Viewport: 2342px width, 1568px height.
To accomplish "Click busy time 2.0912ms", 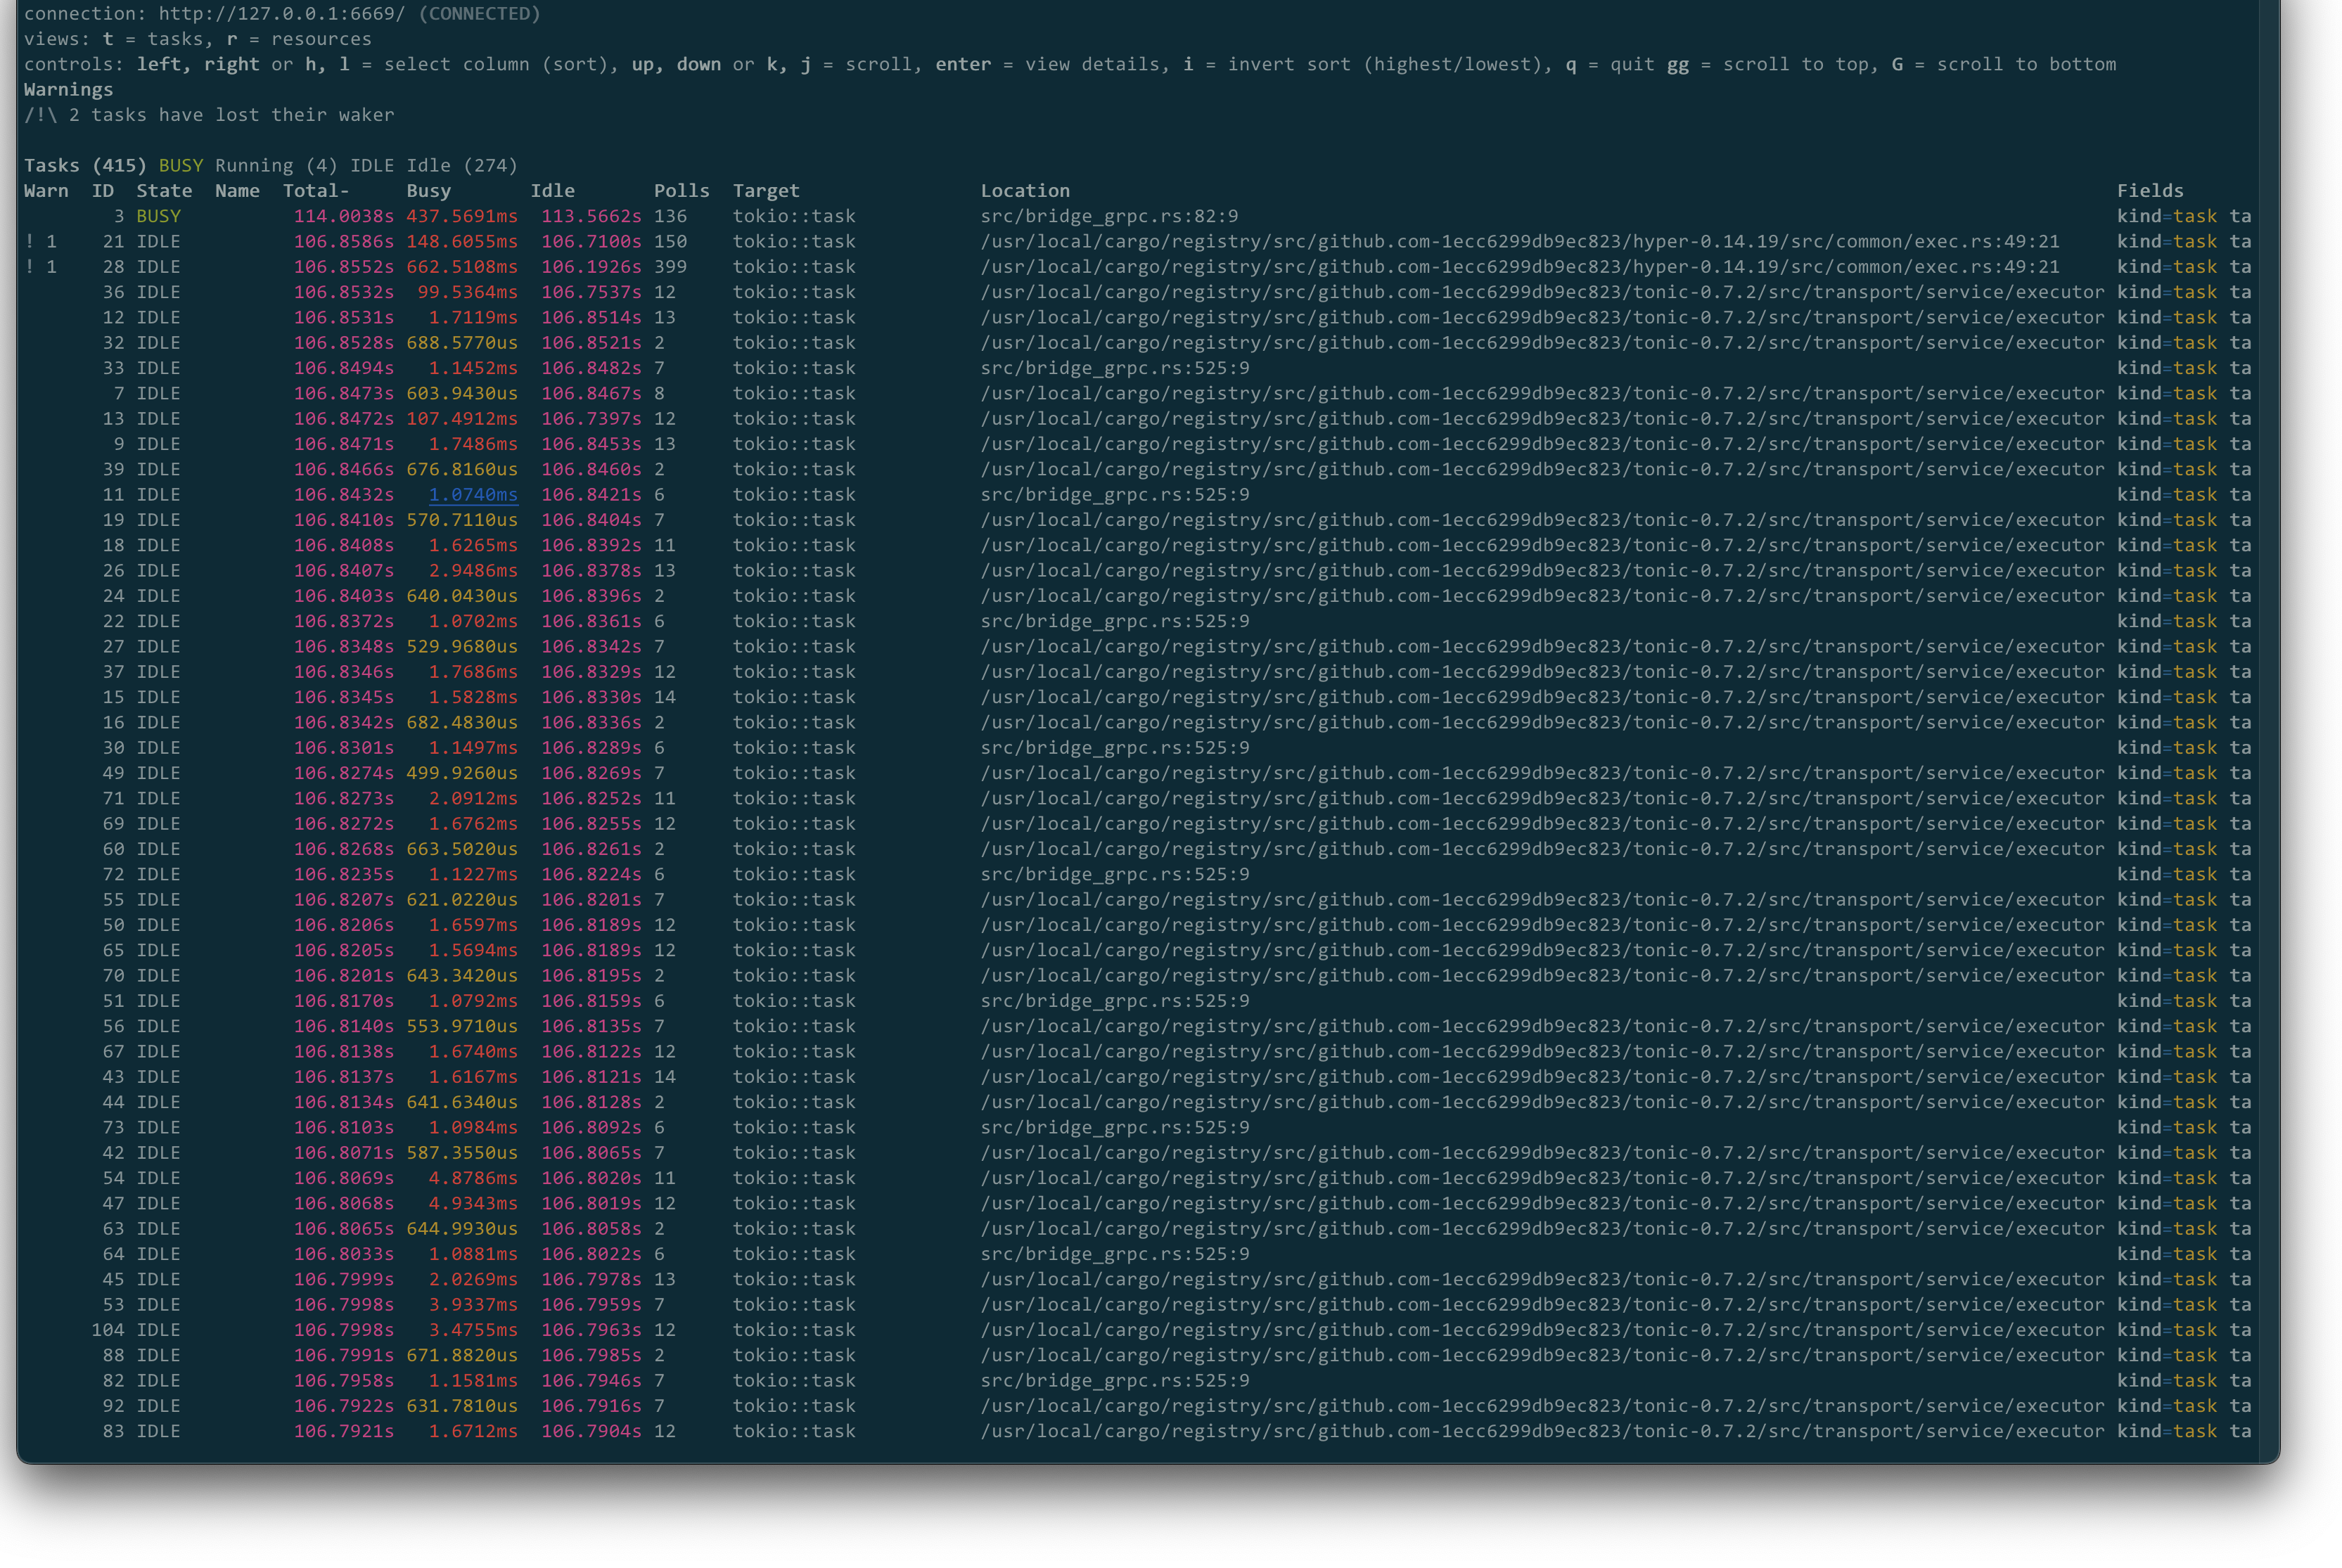I will coord(473,798).
